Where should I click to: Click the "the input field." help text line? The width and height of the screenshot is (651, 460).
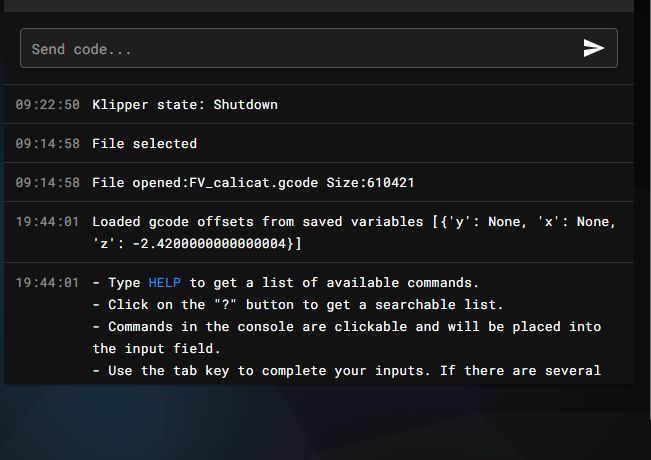click(x=156, y=349)
